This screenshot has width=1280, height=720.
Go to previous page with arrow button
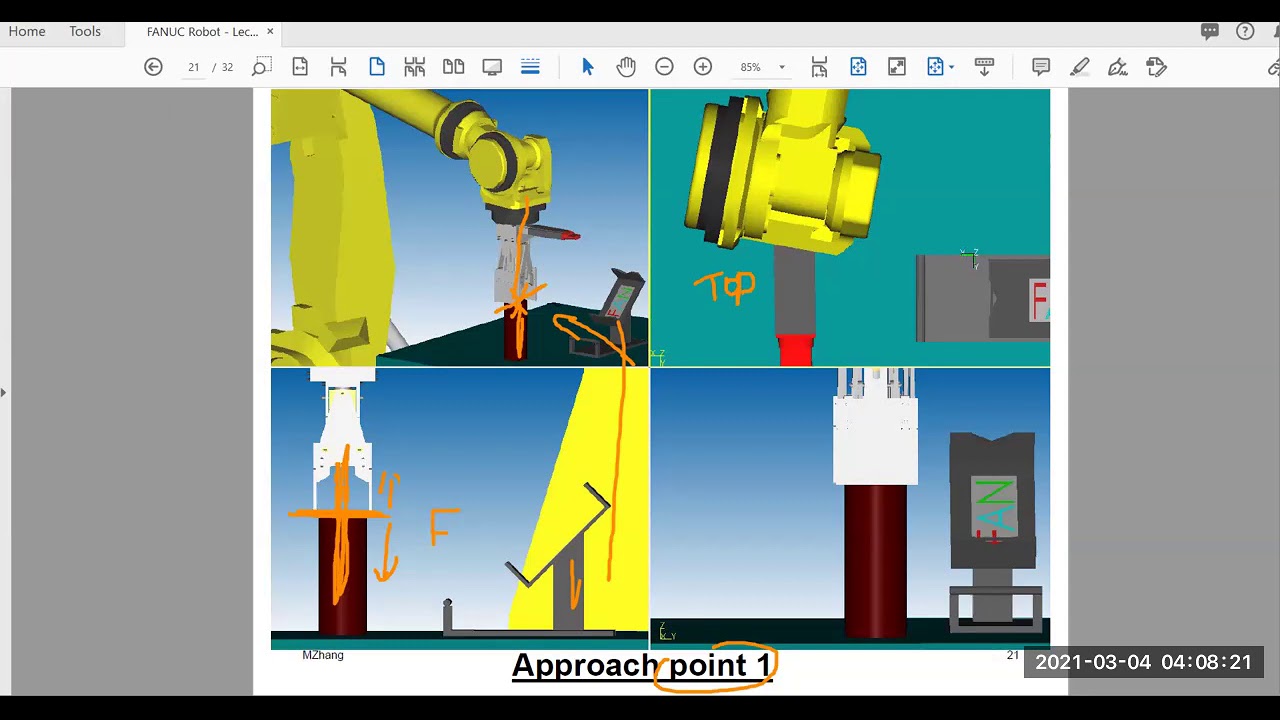153,67
